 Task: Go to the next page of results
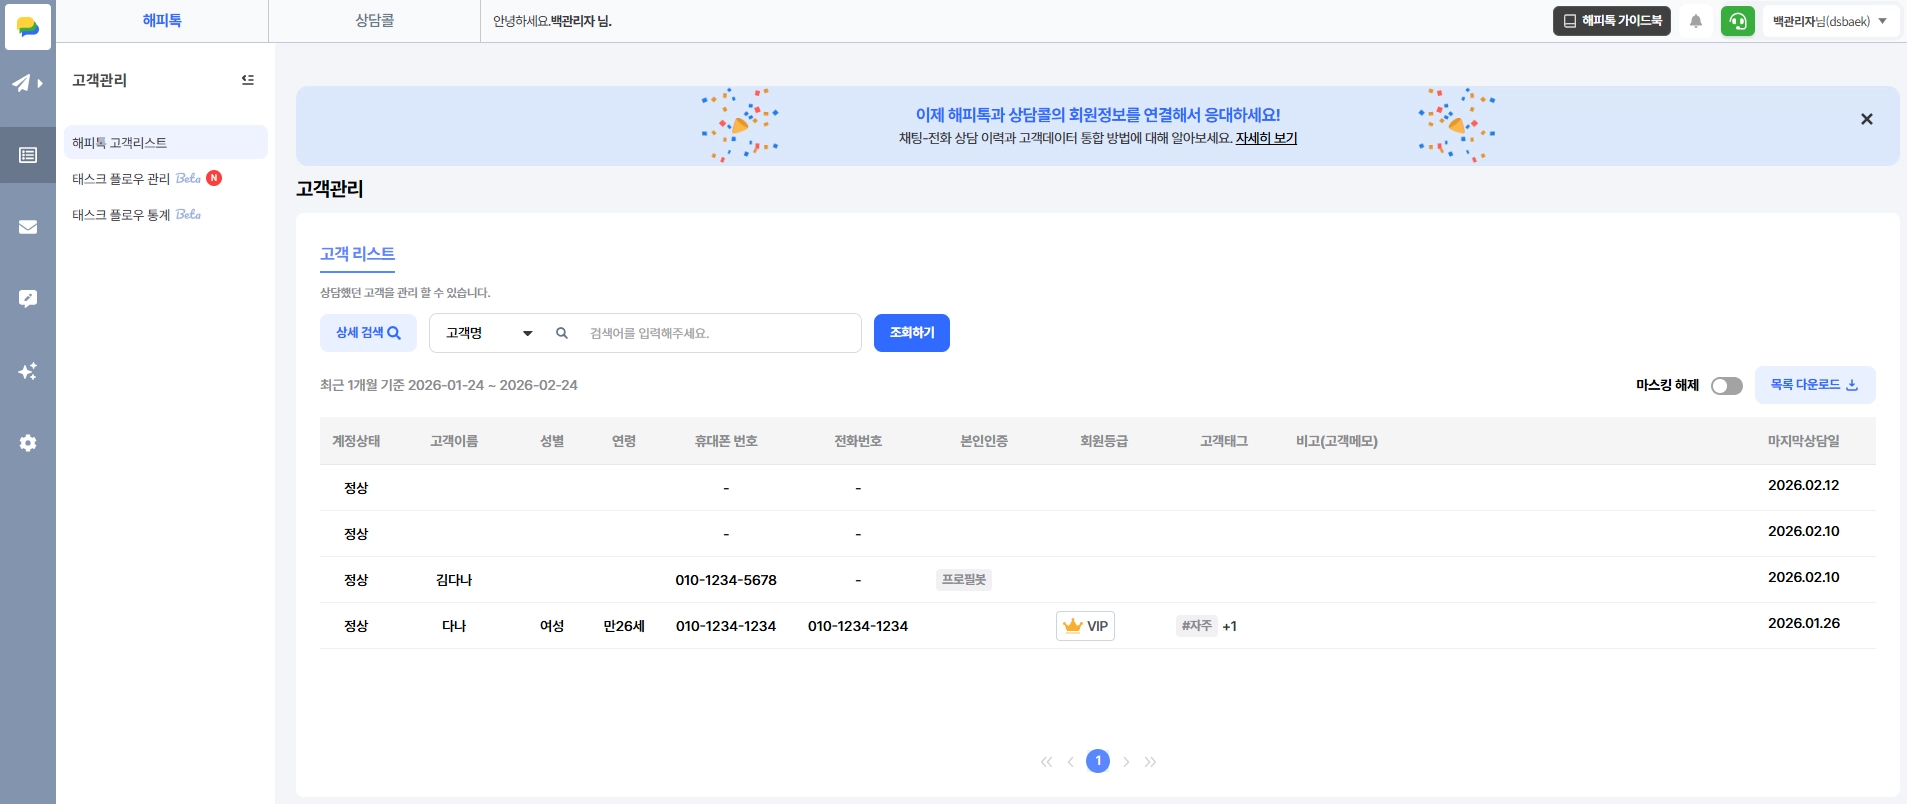[1126, 762]
